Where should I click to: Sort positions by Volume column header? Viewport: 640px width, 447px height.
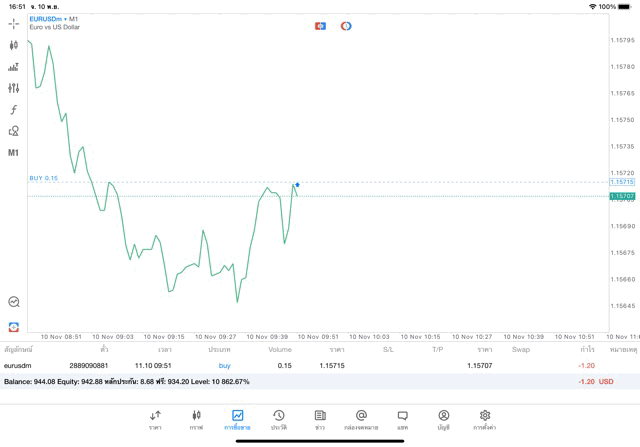(280, 350)
